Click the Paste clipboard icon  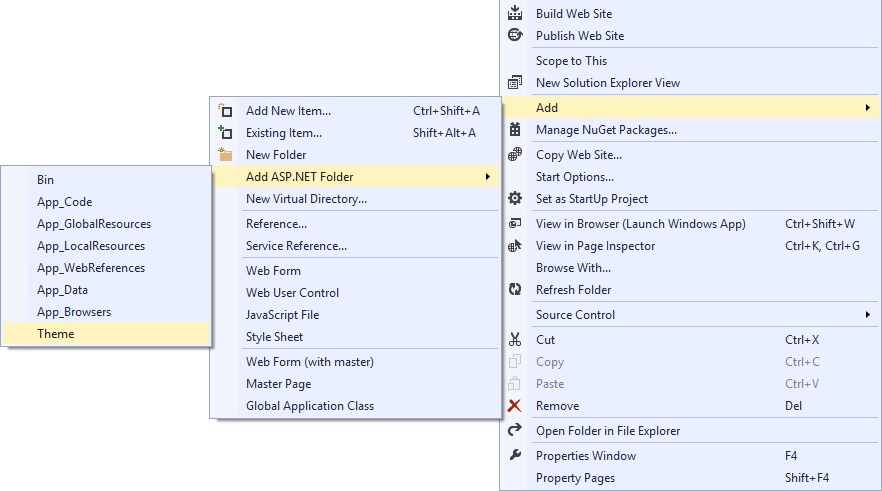[x=515, y=383]
